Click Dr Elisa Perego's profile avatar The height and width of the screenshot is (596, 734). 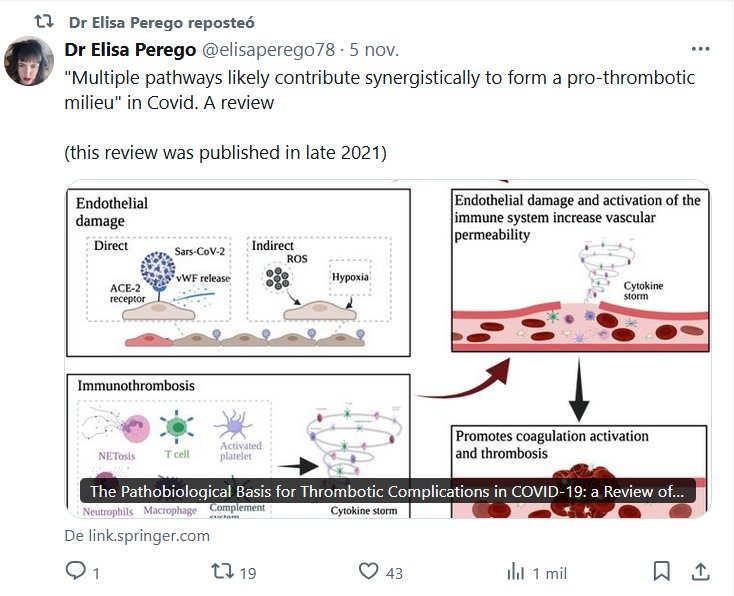(30, 62)
